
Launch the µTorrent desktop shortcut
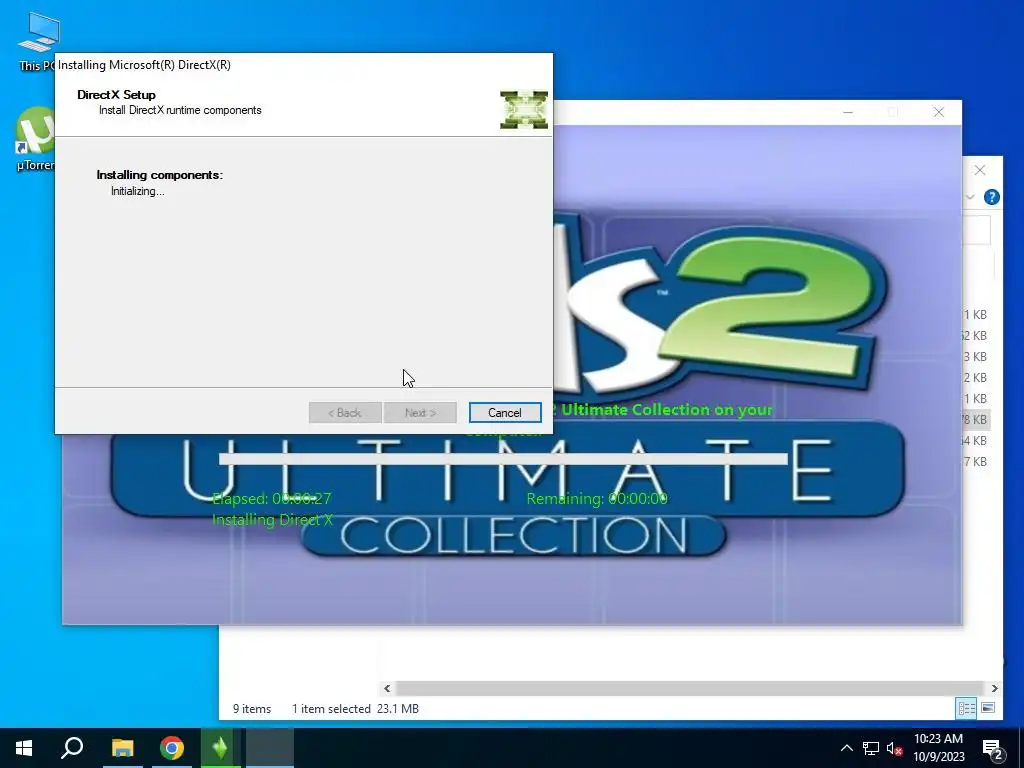pos(35,138)
